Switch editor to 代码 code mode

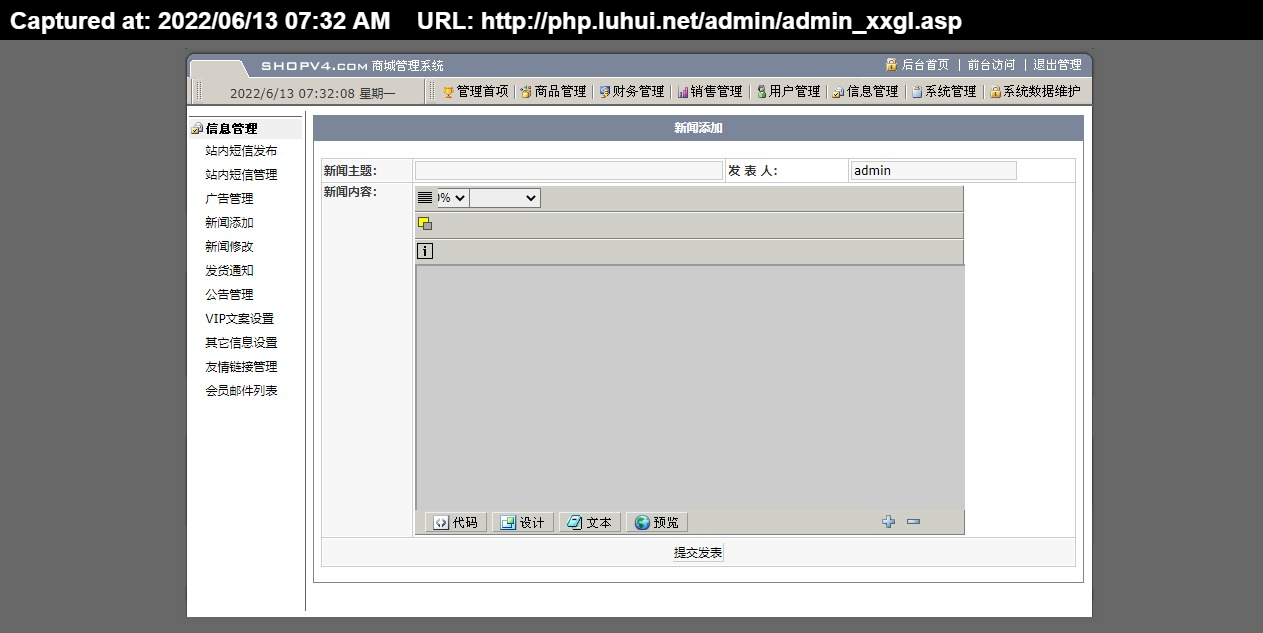pos(456,522)
